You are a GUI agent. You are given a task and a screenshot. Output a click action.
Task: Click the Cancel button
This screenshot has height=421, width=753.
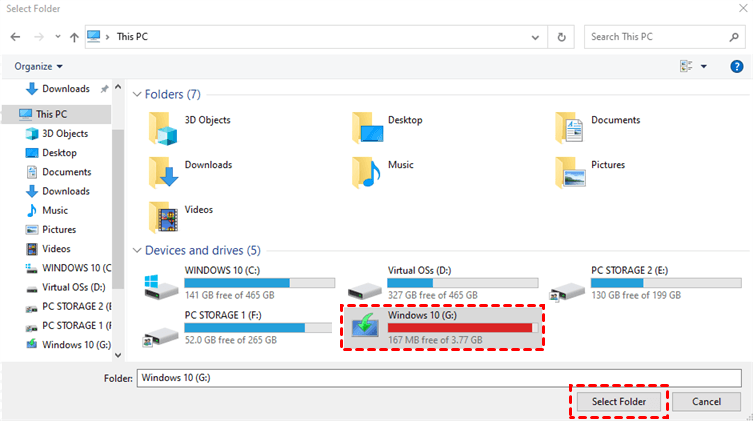pos(706,401)
